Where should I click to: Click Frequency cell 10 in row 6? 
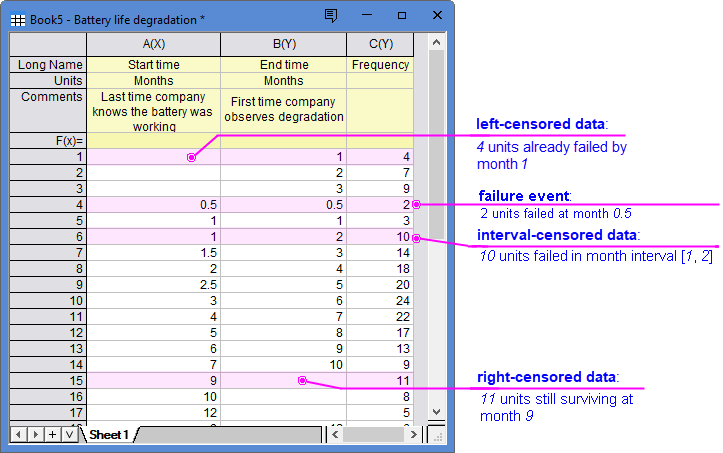point(380,237)
